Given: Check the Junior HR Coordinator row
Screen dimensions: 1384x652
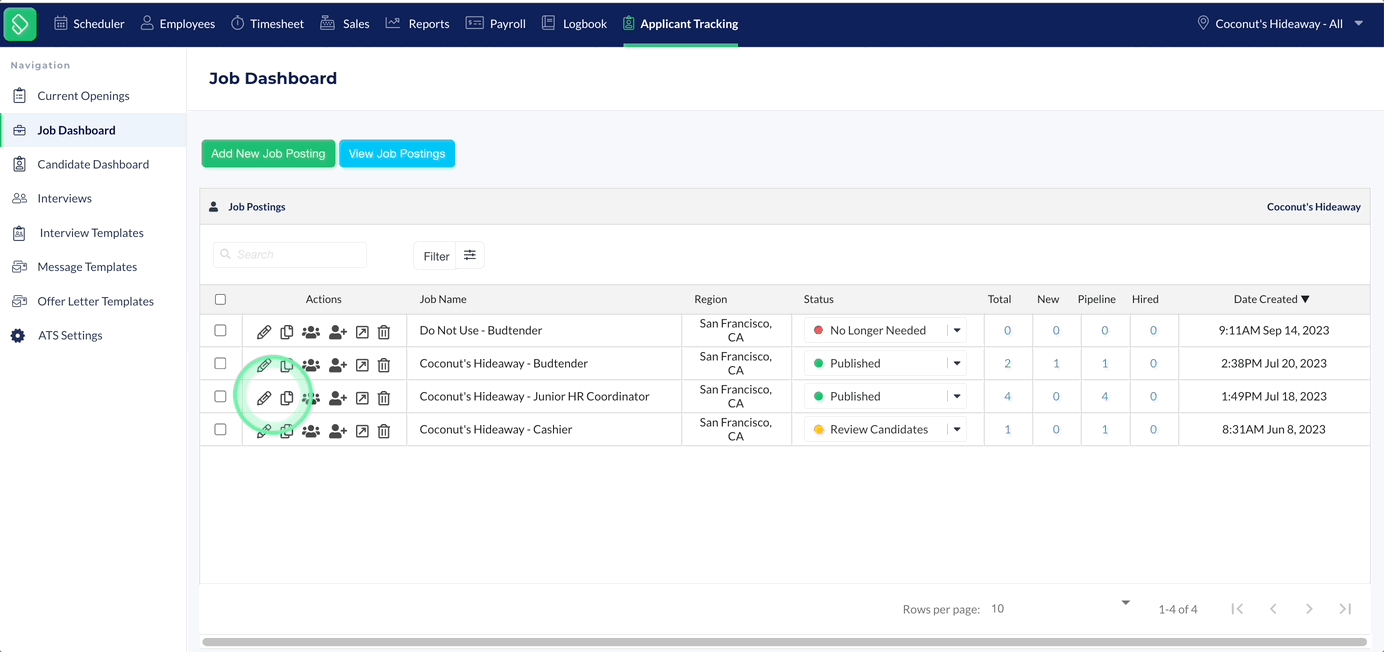Looking at the screenshot, I should pyautogui.click(x=221, y=396).
